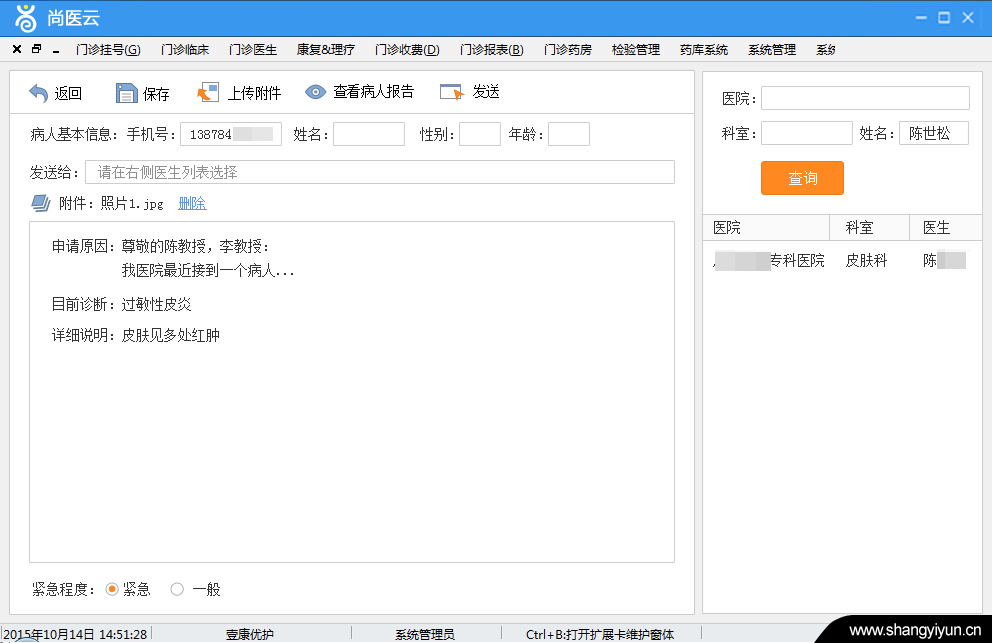Open the 门诊药房 menu

click(567, 49)
